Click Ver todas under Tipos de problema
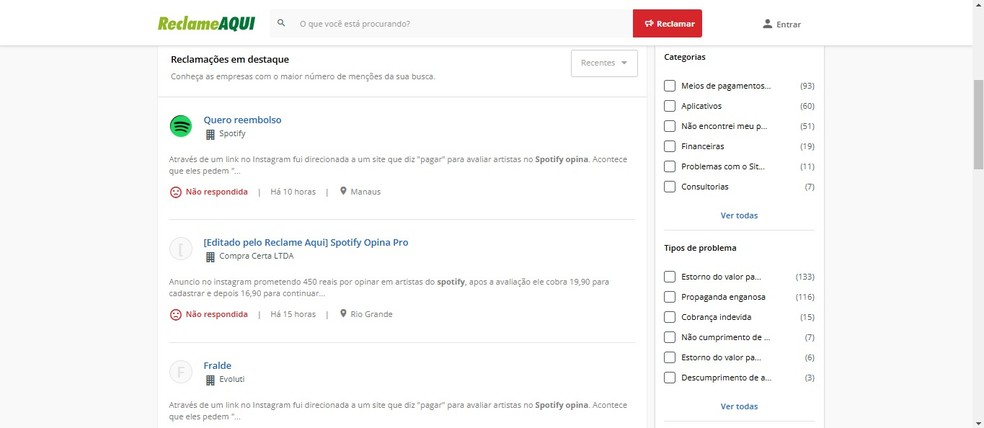Image resolution: width=984 pixels, height=428 pixels. coord(739,406)
